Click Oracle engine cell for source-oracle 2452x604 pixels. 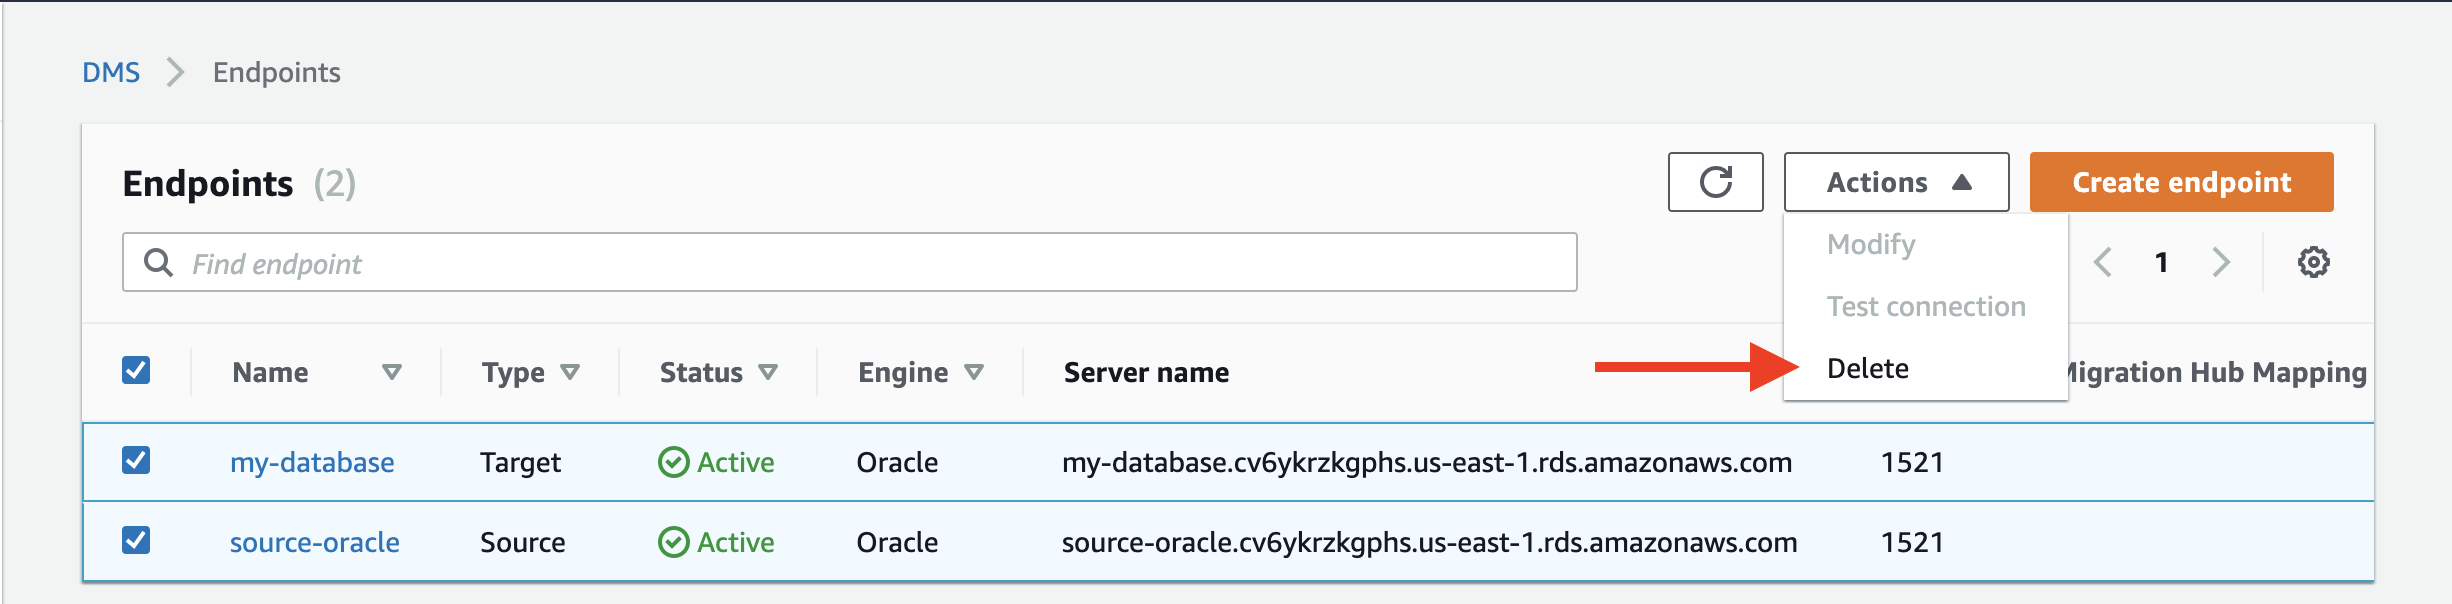click(897, 542)
